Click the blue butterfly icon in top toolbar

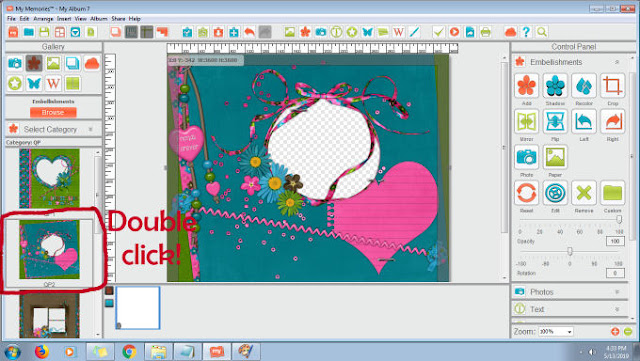[367, 32]
